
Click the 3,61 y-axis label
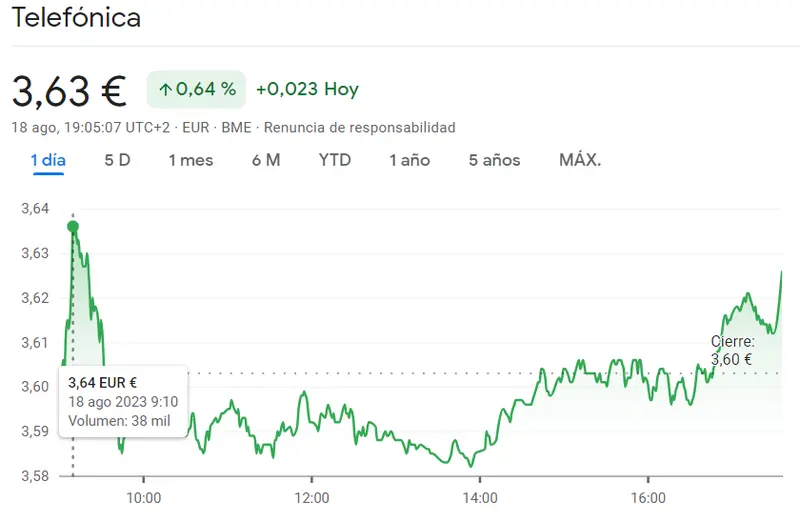35,342
